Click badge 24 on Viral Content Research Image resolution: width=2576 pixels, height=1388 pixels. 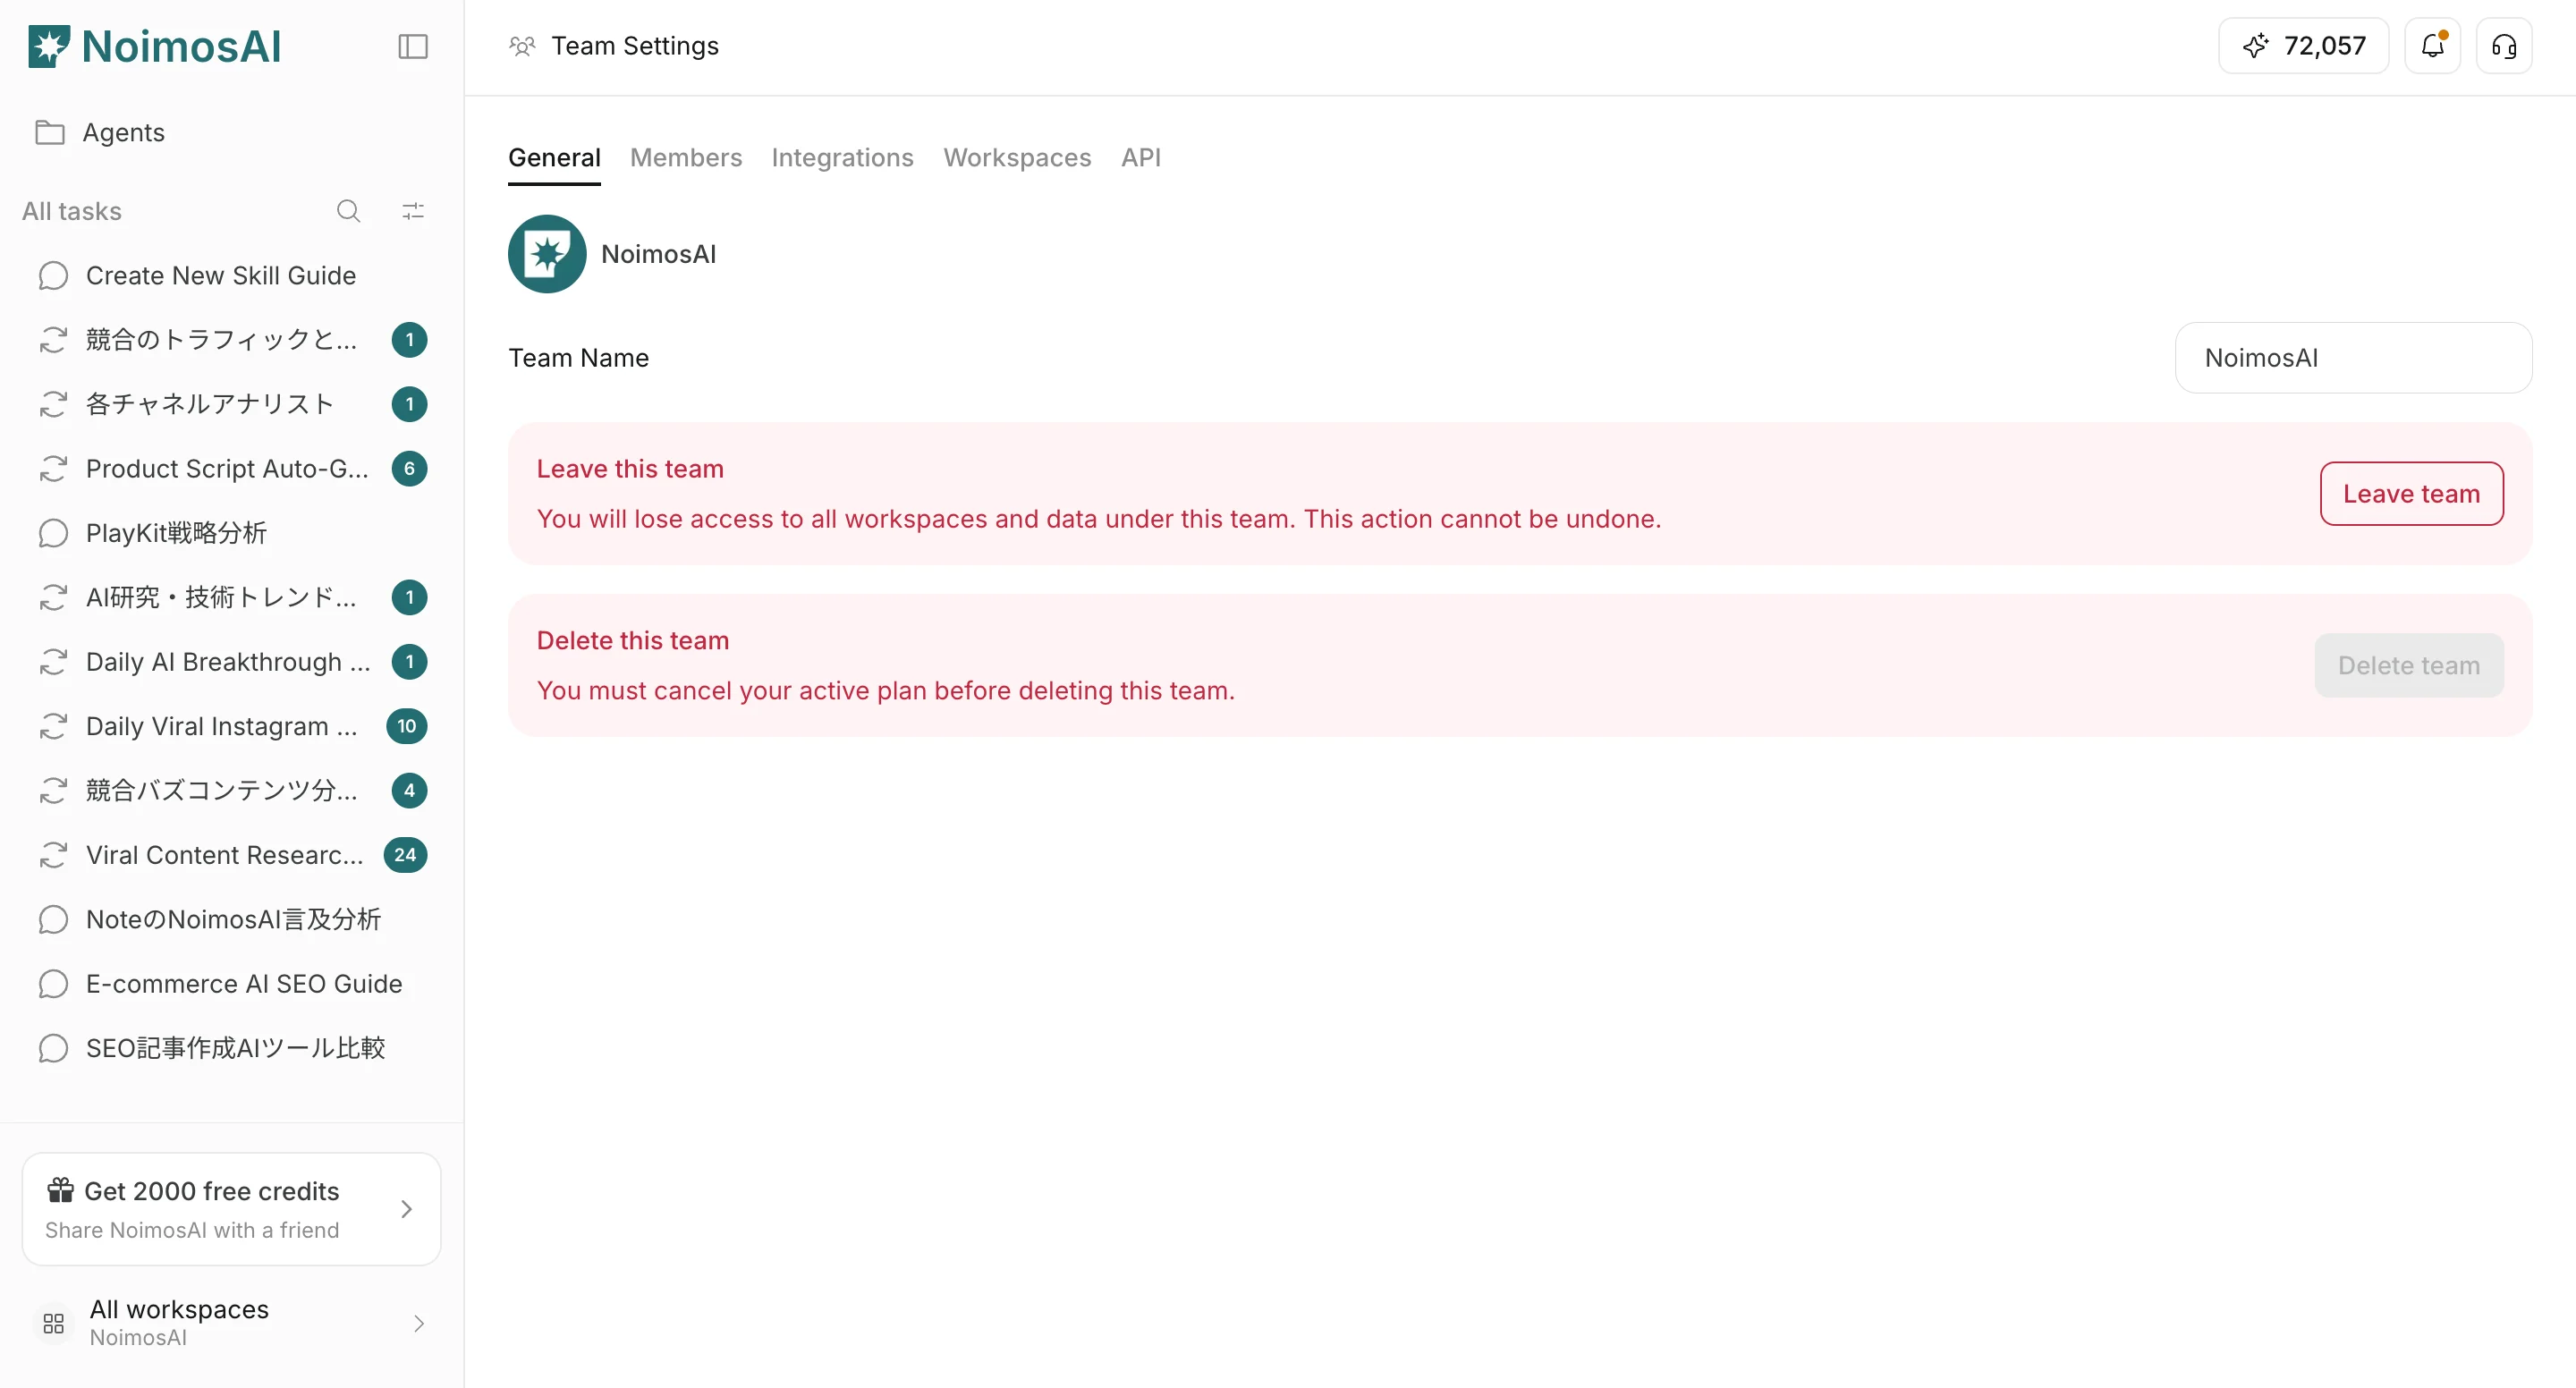(x=405, y=855)
